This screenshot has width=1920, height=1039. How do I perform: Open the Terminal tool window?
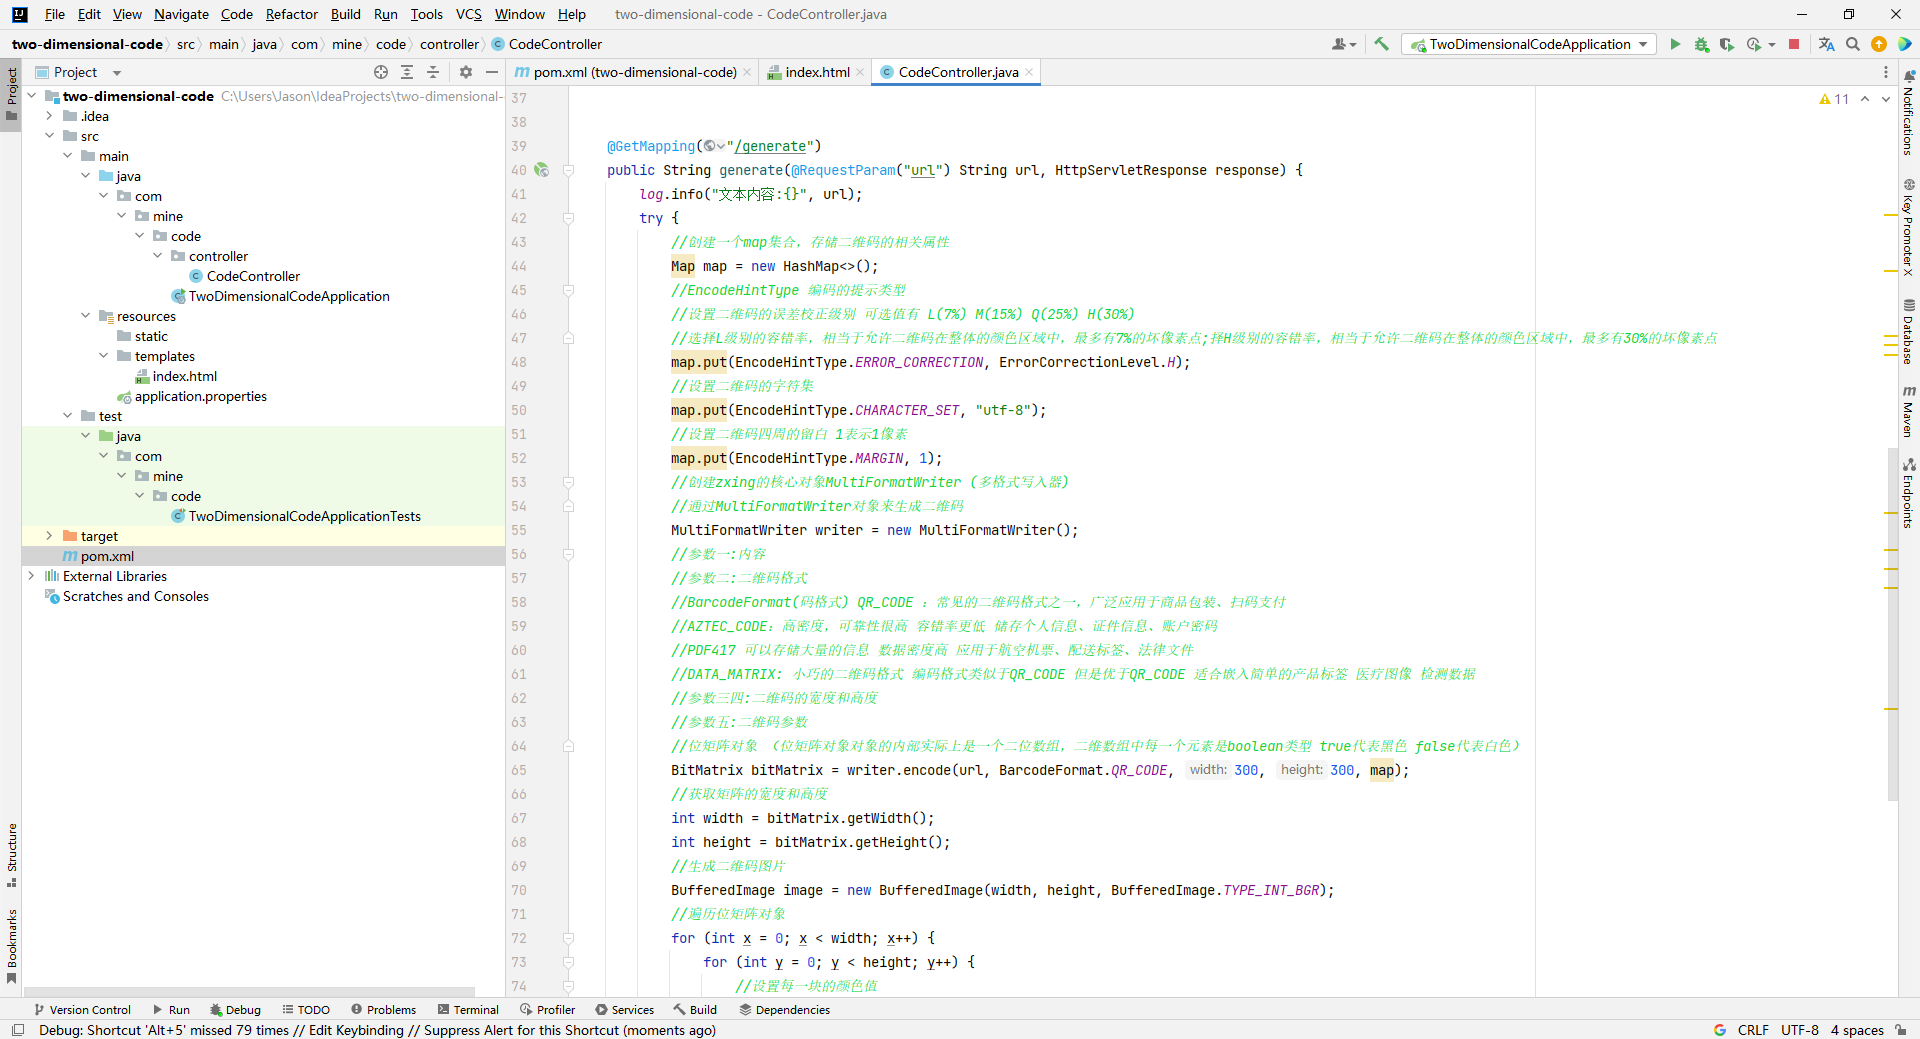(468, 1010)
